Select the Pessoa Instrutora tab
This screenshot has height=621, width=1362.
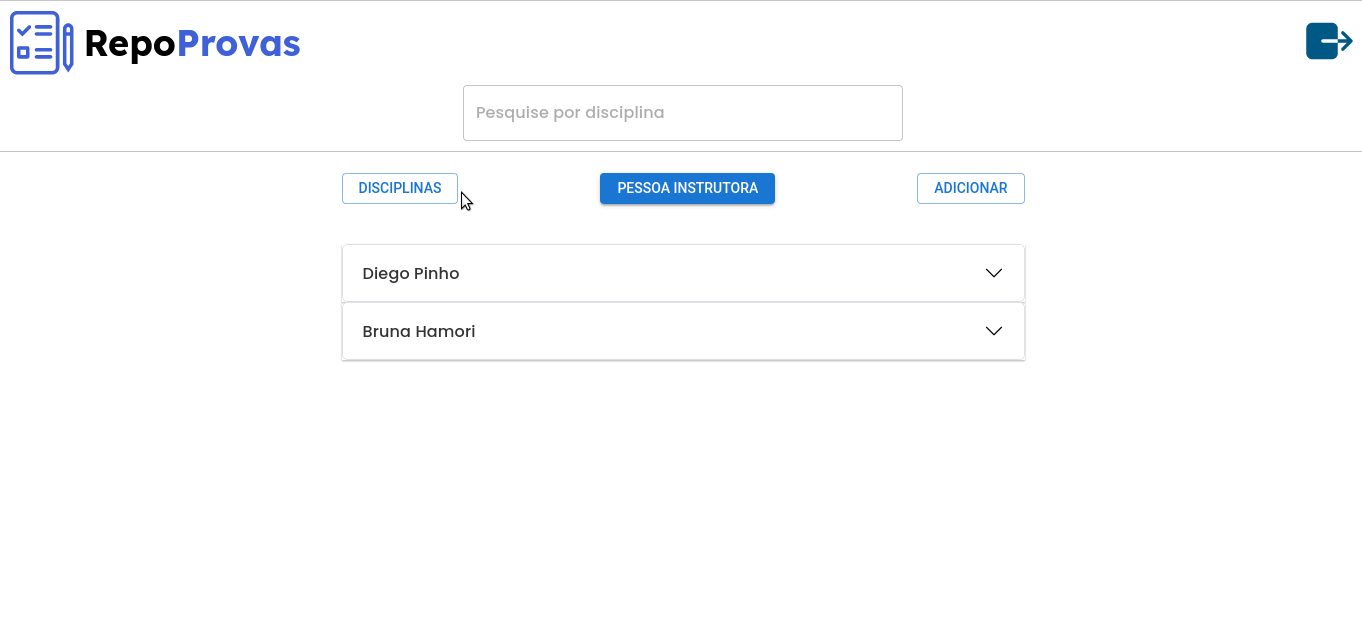pyautogui.click(x=687, y=188)
